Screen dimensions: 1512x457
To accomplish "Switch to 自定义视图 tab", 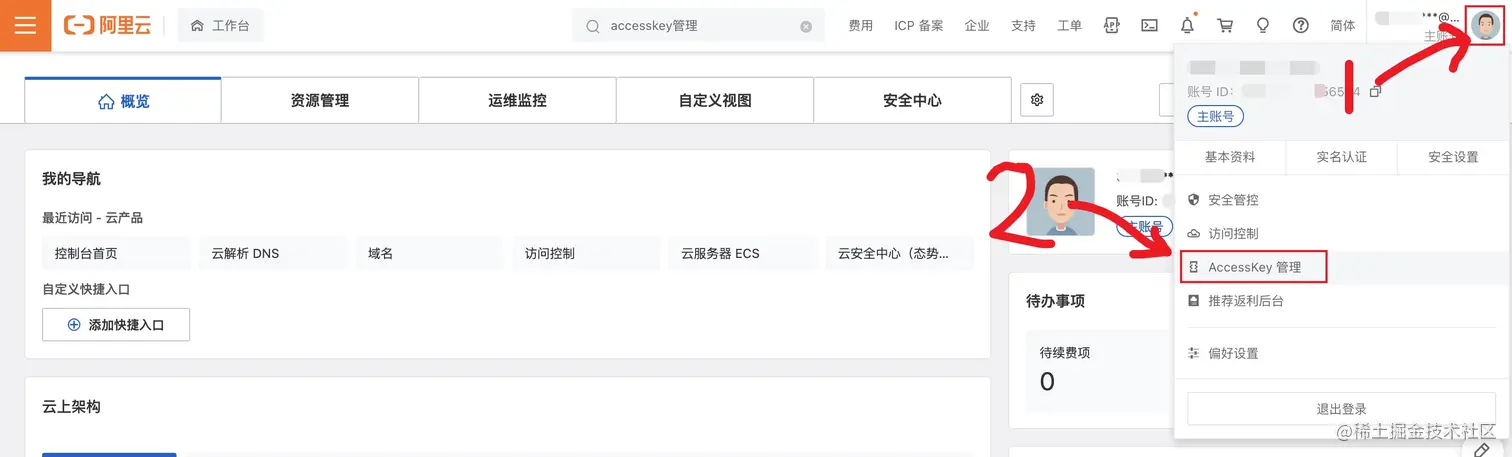I will [715, 100].
